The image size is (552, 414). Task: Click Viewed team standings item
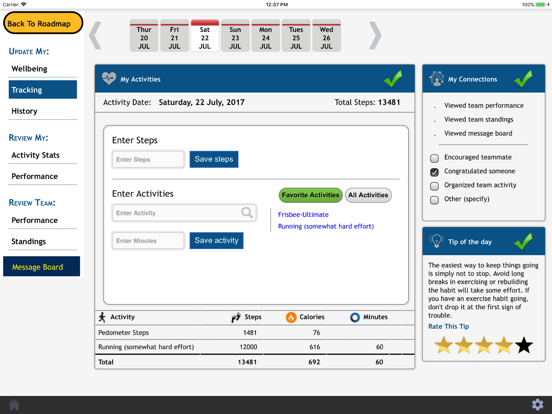(x=478, y=119)
